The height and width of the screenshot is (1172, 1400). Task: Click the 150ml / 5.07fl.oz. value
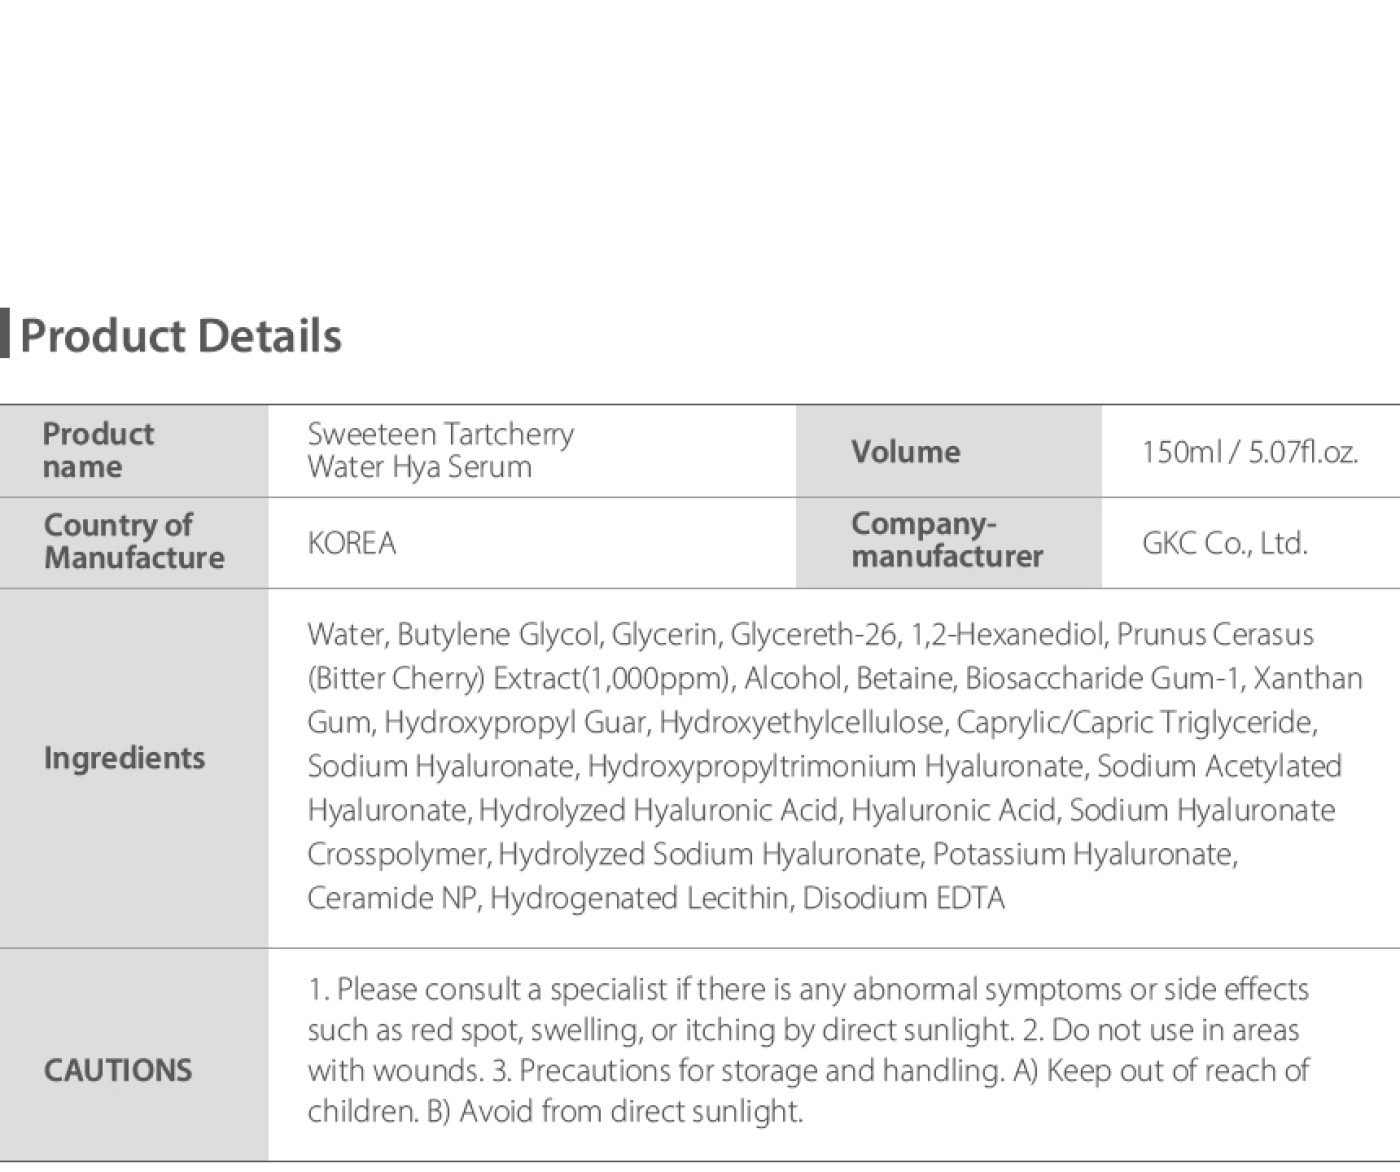tap(1250, 452)
